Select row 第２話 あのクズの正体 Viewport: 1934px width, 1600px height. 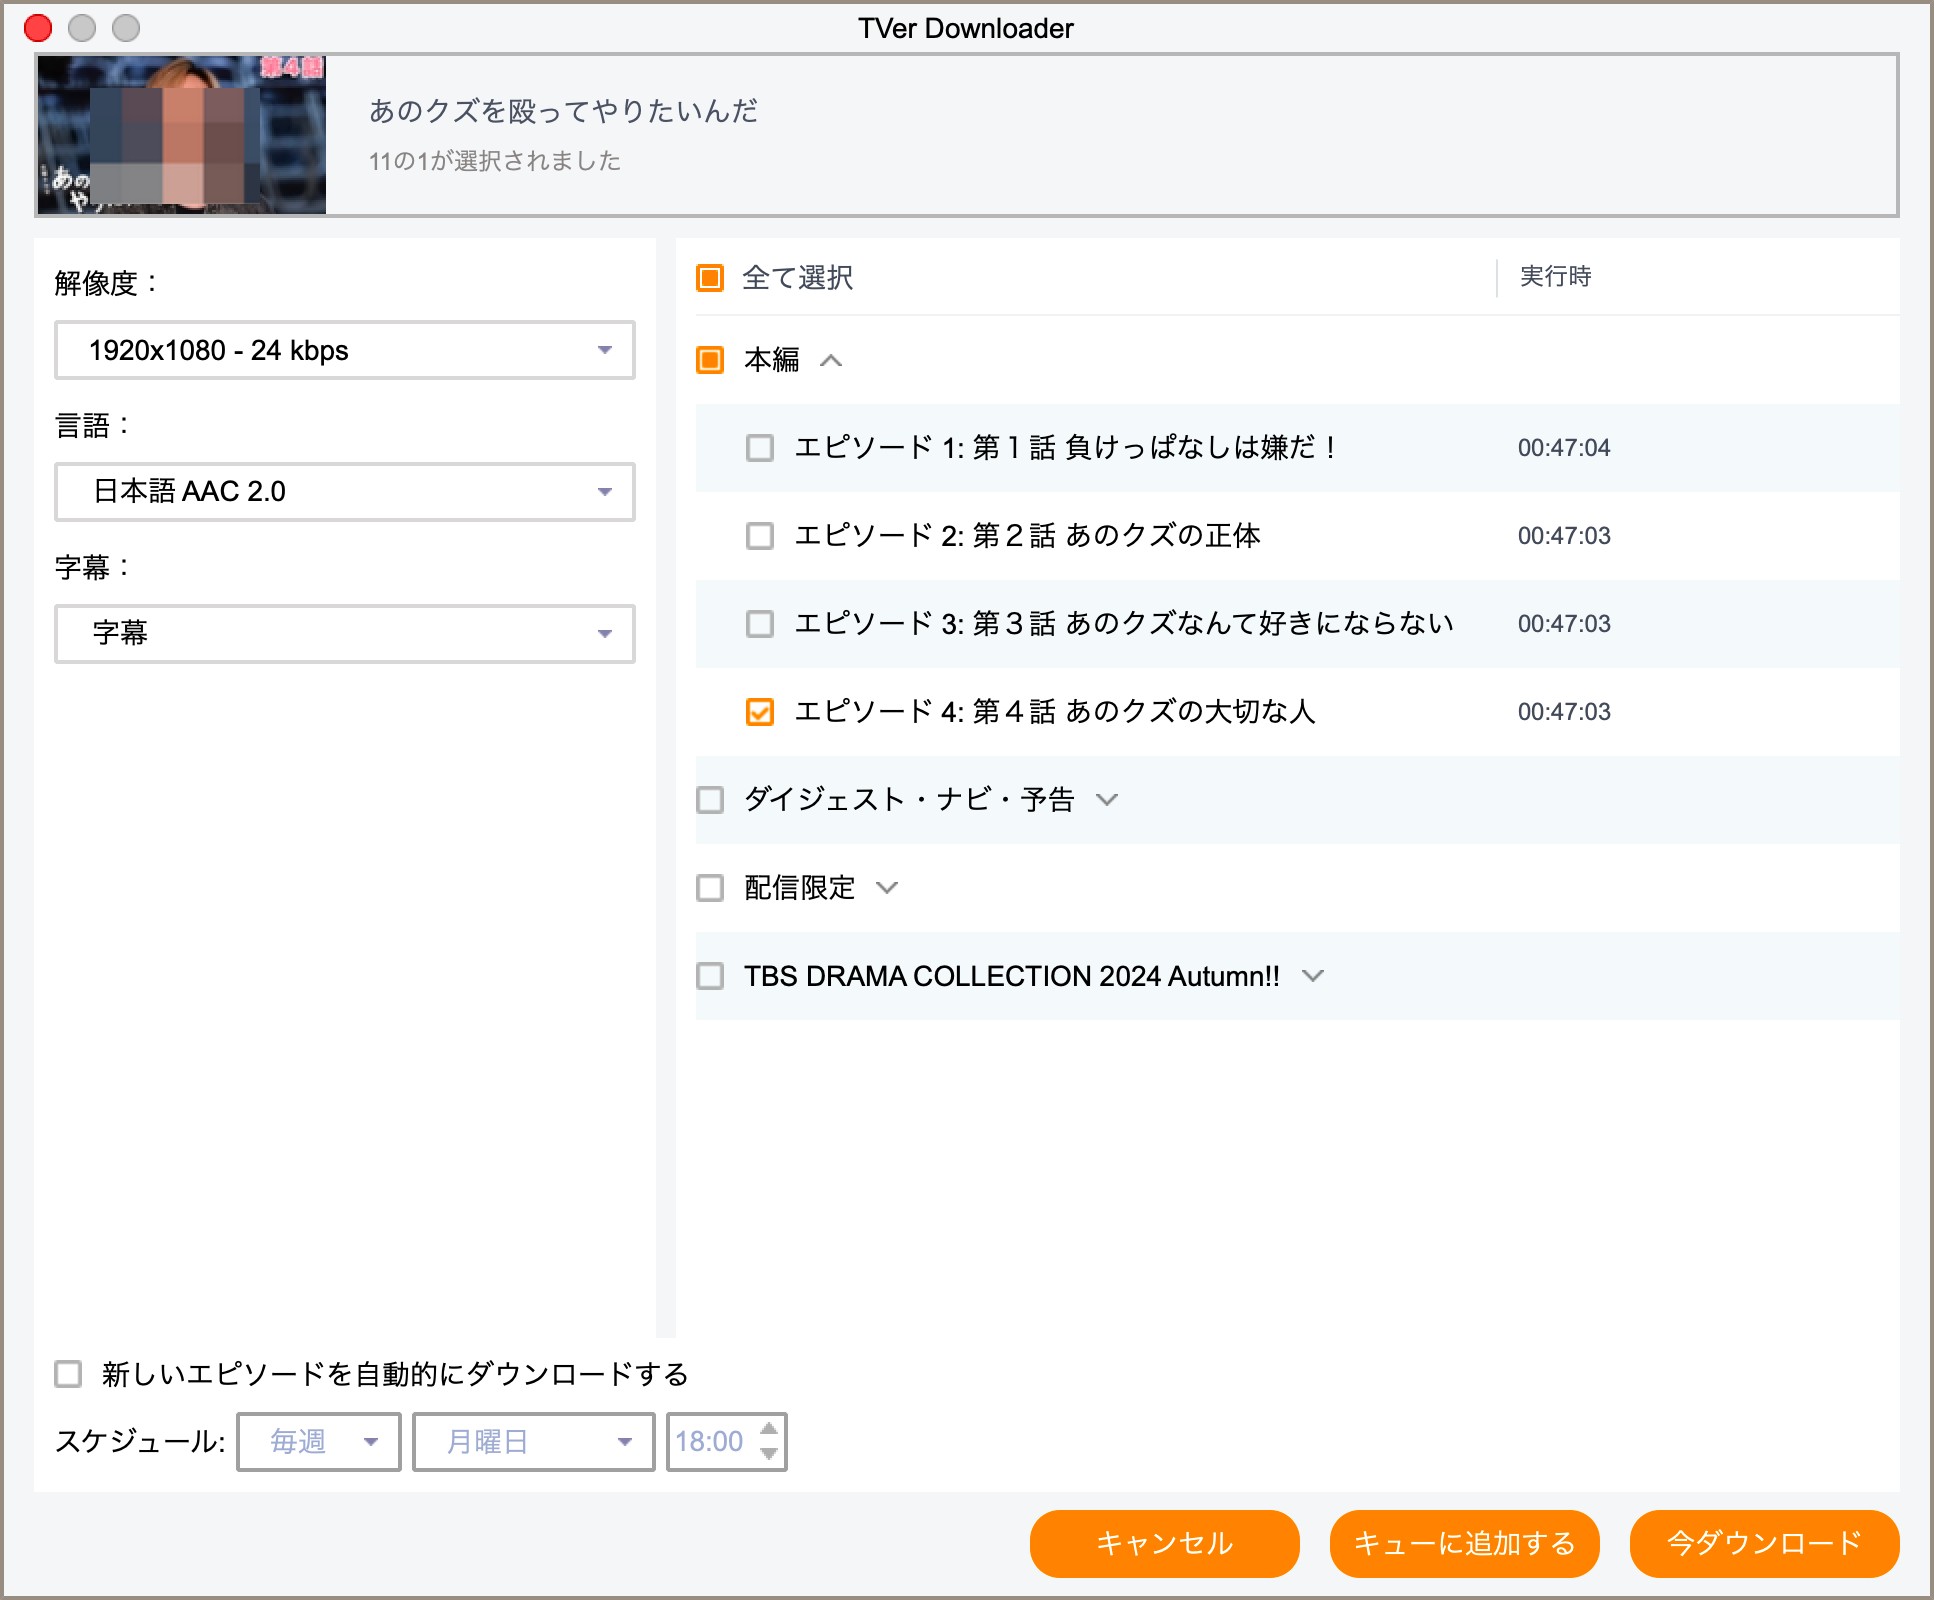coord(1297,536)
